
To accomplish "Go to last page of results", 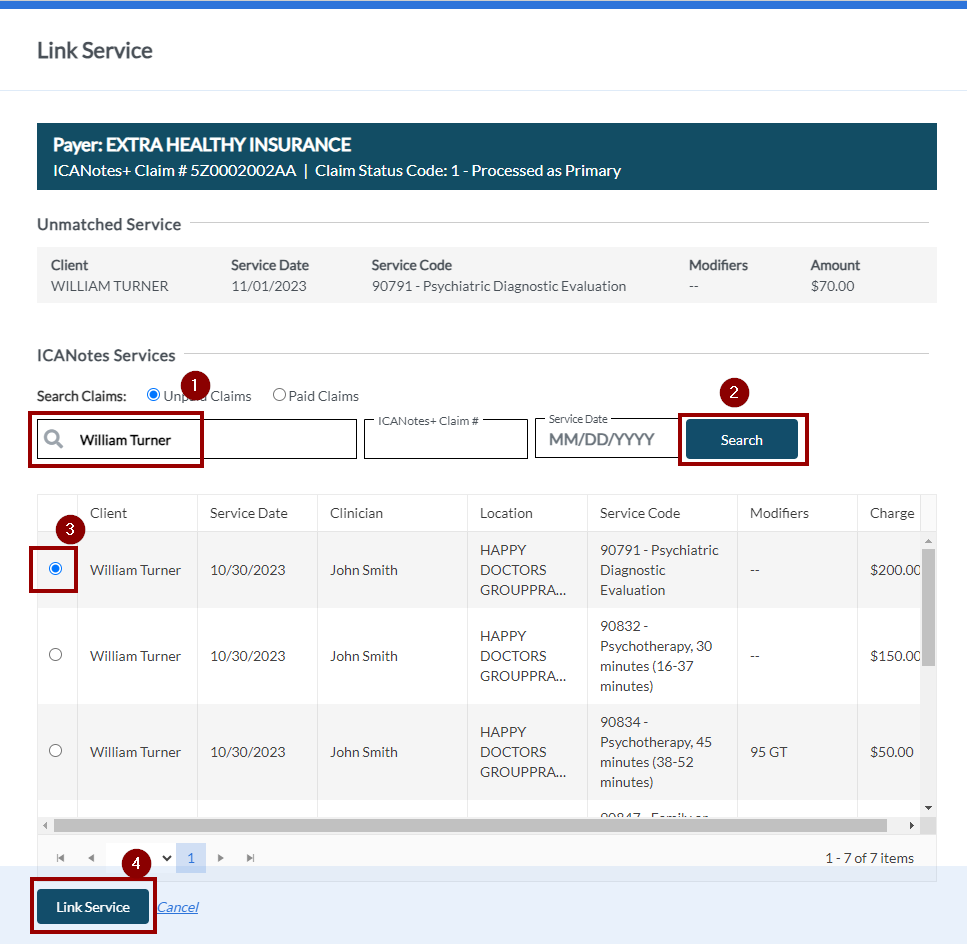I will pos(251,858).
